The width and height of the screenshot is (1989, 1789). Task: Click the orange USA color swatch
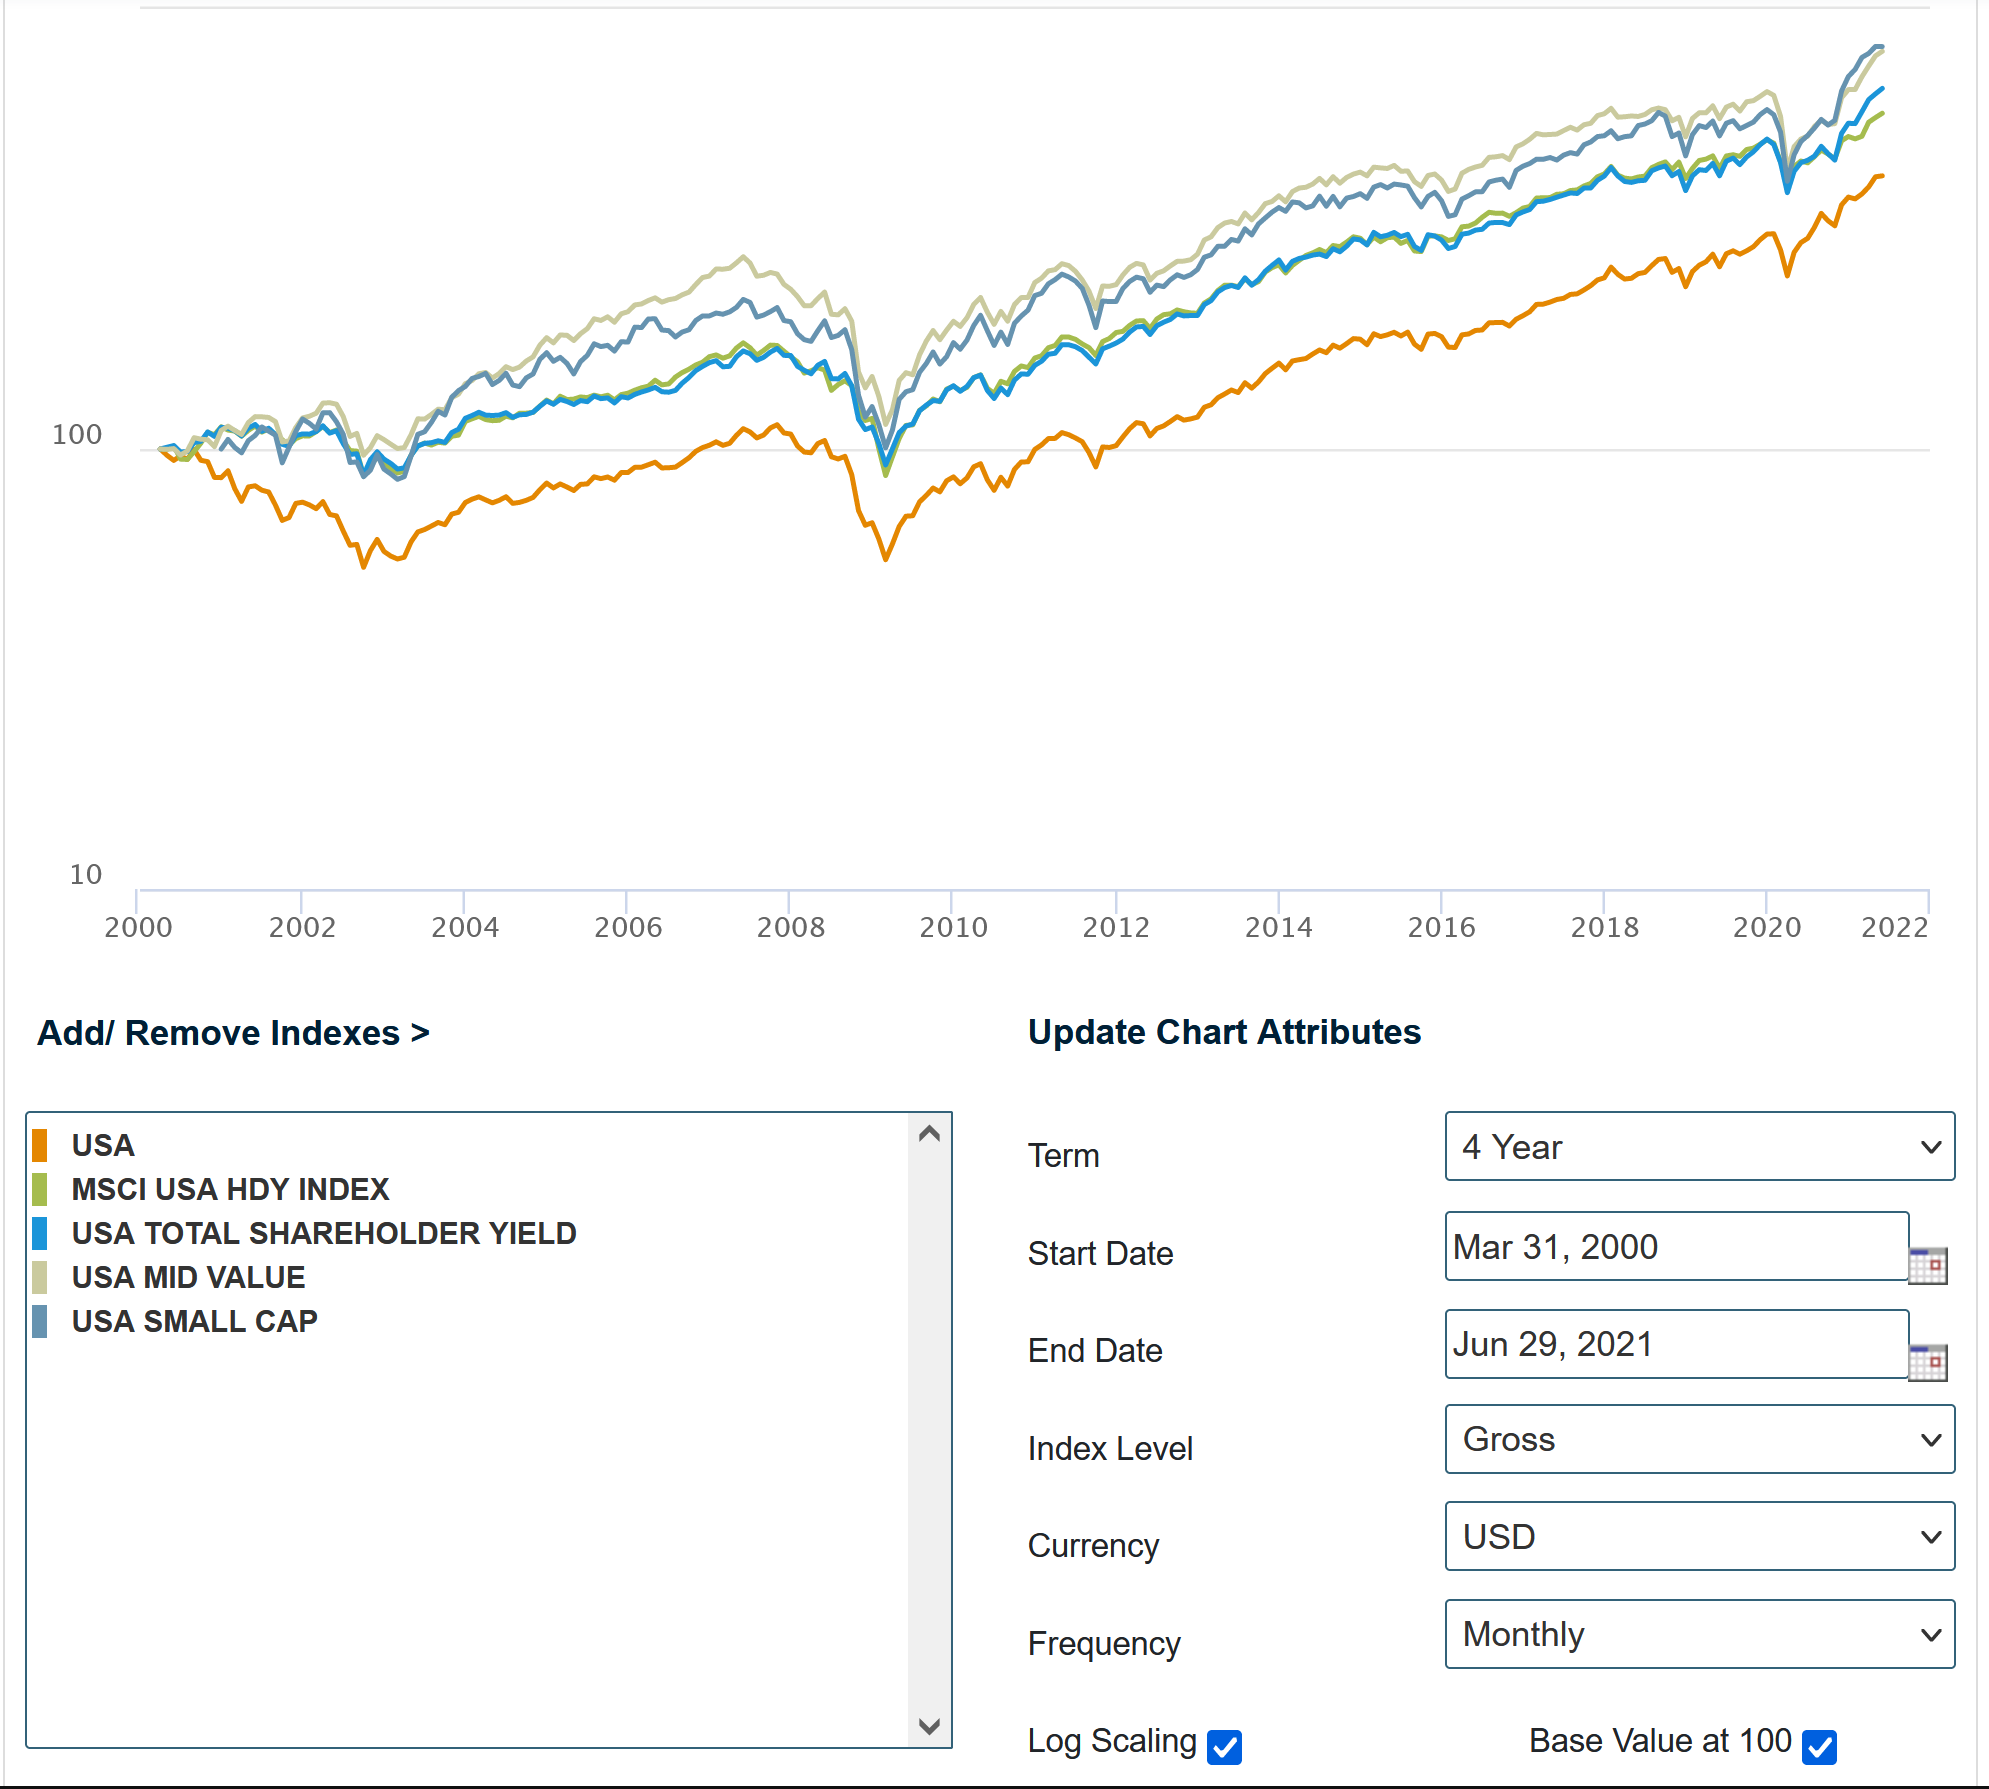click(40, 1145)
